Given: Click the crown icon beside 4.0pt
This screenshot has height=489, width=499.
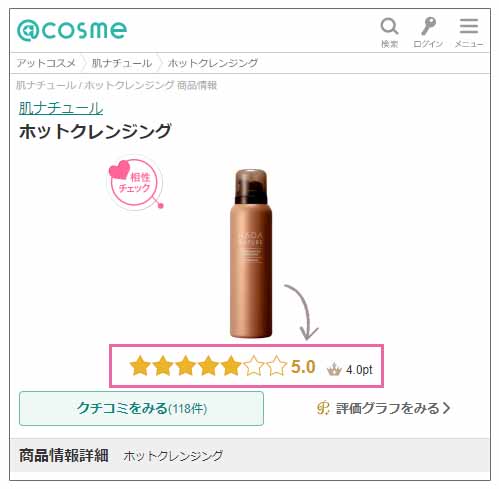Looking at the screenshot, I should tap(334, 369).
